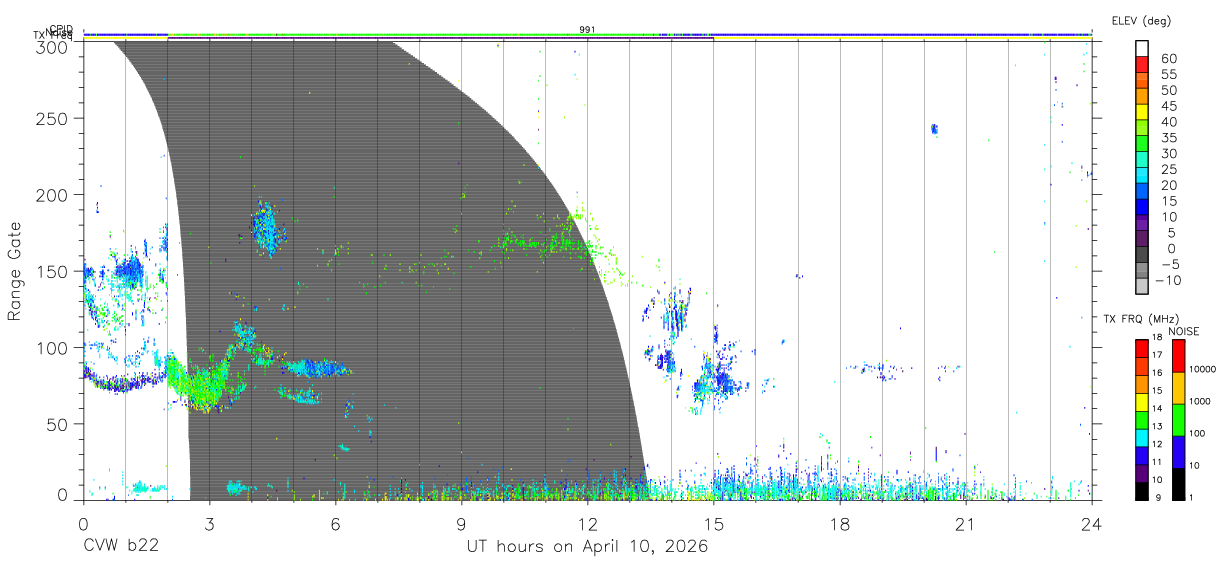This screenshot has height=567, width=1228.
Task: Click the y-axis tick label '300'
Action: click(x=53, y=46)
